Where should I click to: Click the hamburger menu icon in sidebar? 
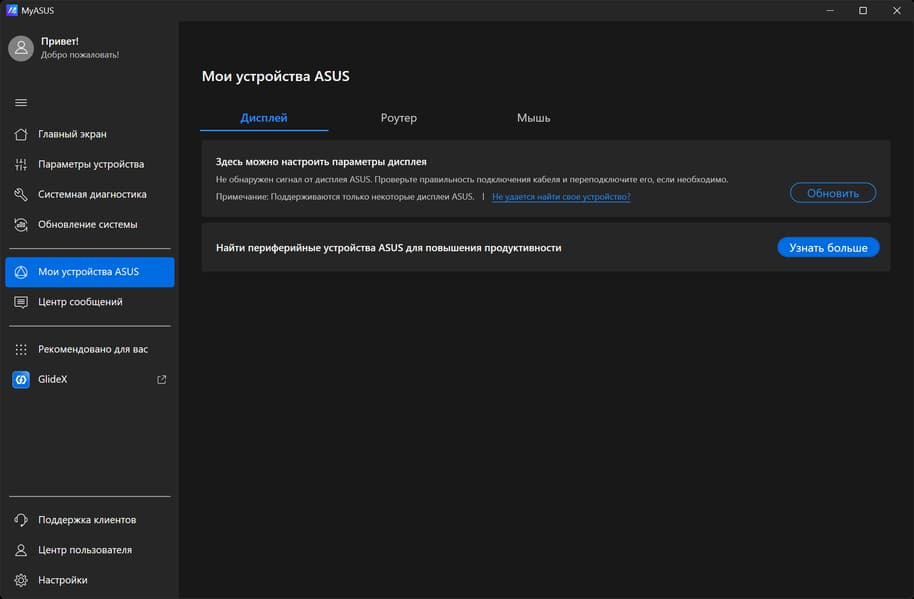[x=21, y=103]
